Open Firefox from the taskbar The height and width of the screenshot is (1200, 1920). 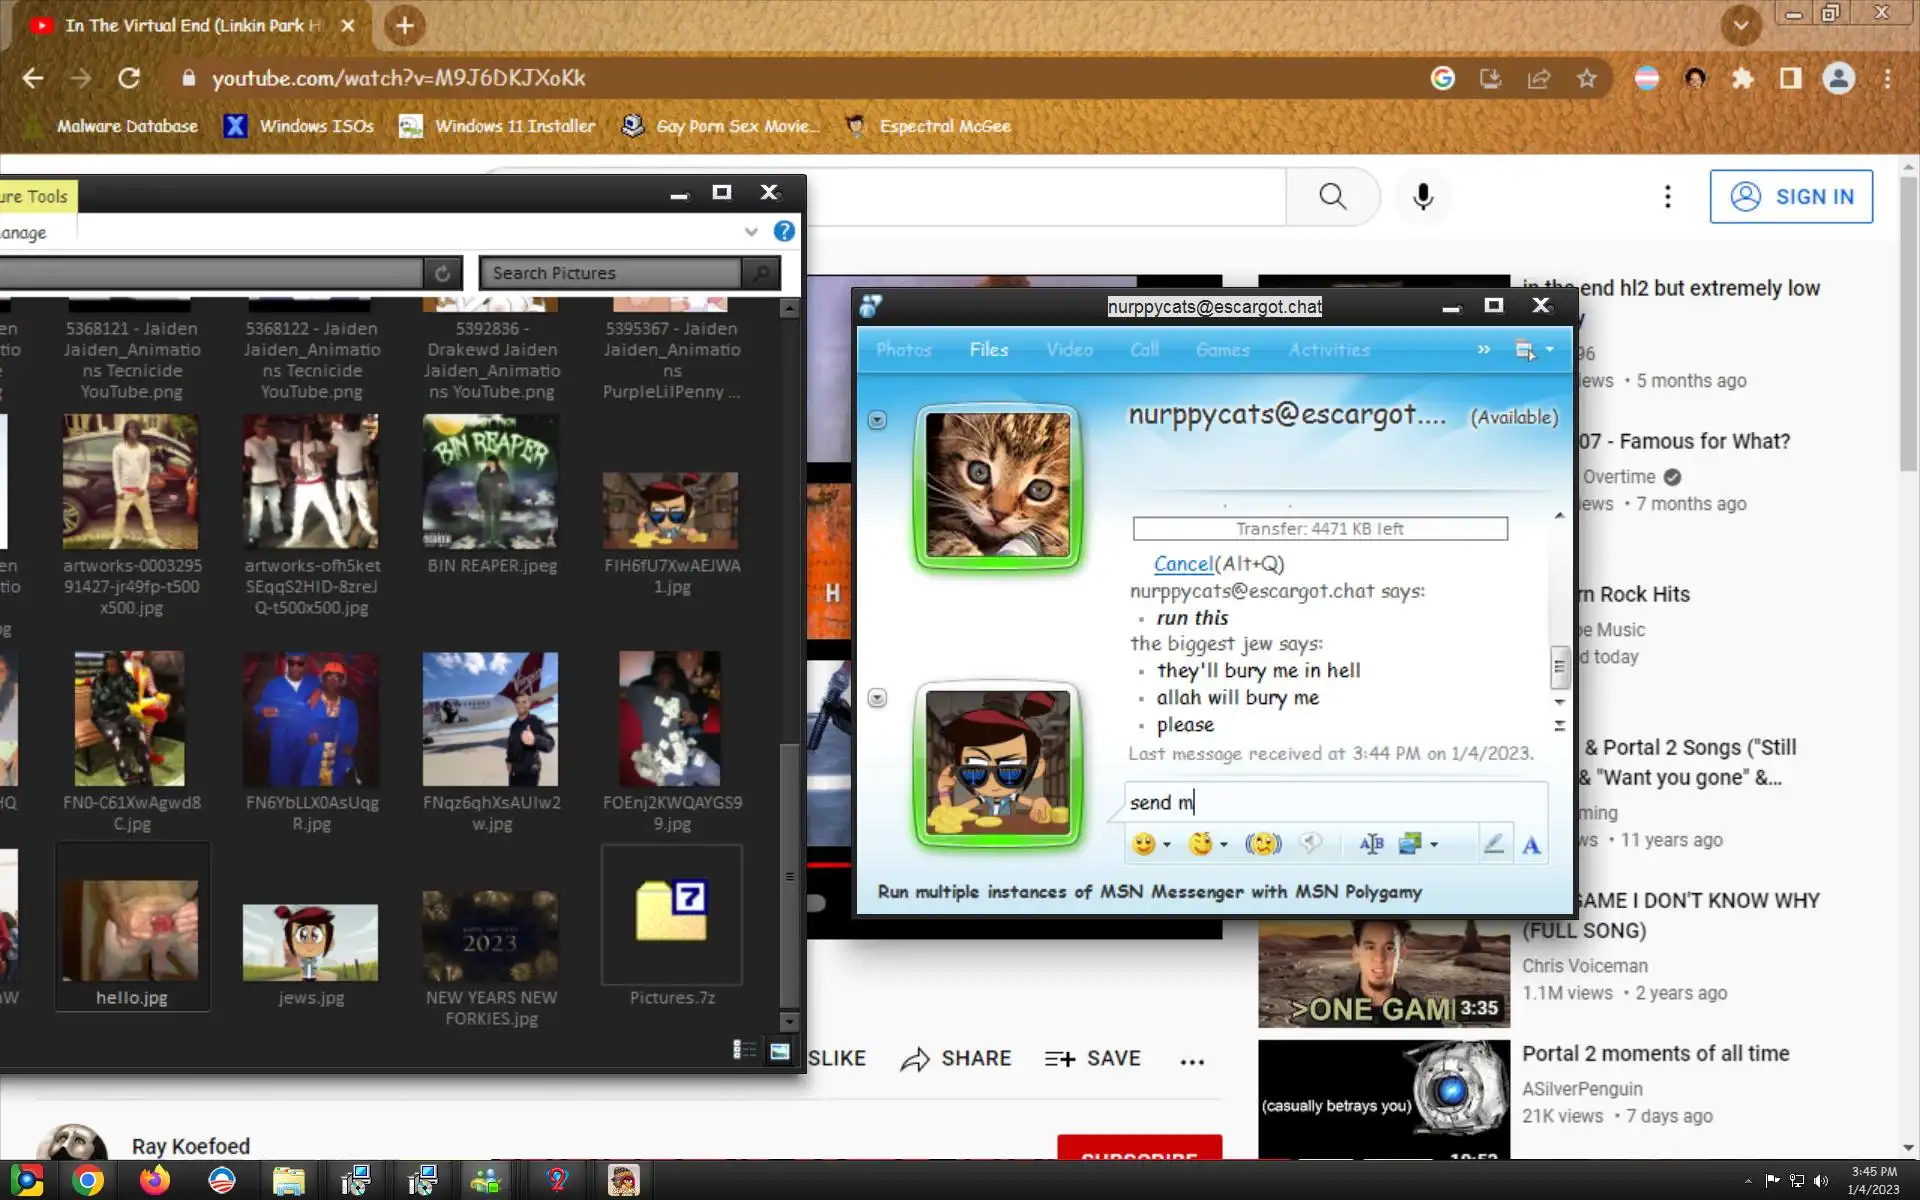154,1181
